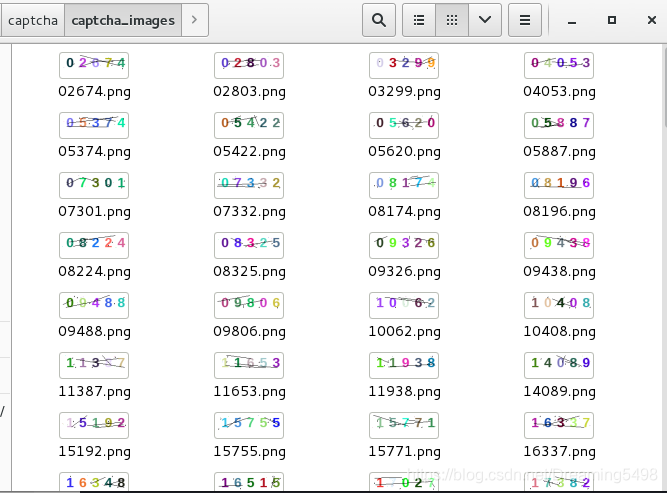The width and height of the screenshot is (667, 493).
Task: Select the 05374.png thumbnail
Action: (x=94, y=125)
